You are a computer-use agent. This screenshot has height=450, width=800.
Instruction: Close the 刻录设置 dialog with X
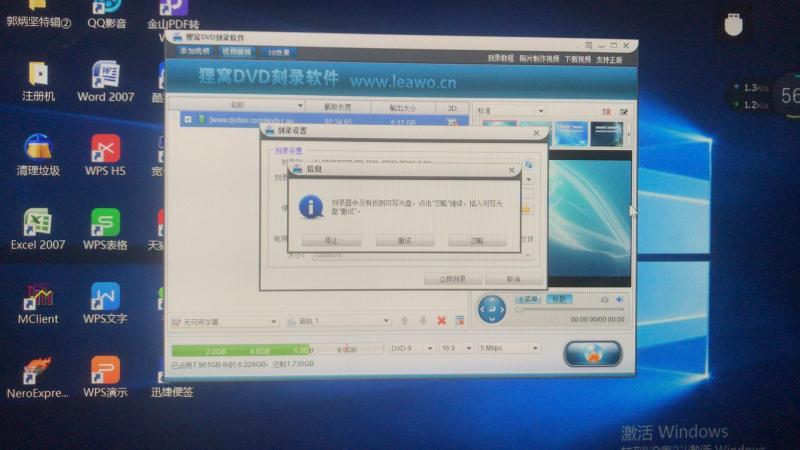536,133
